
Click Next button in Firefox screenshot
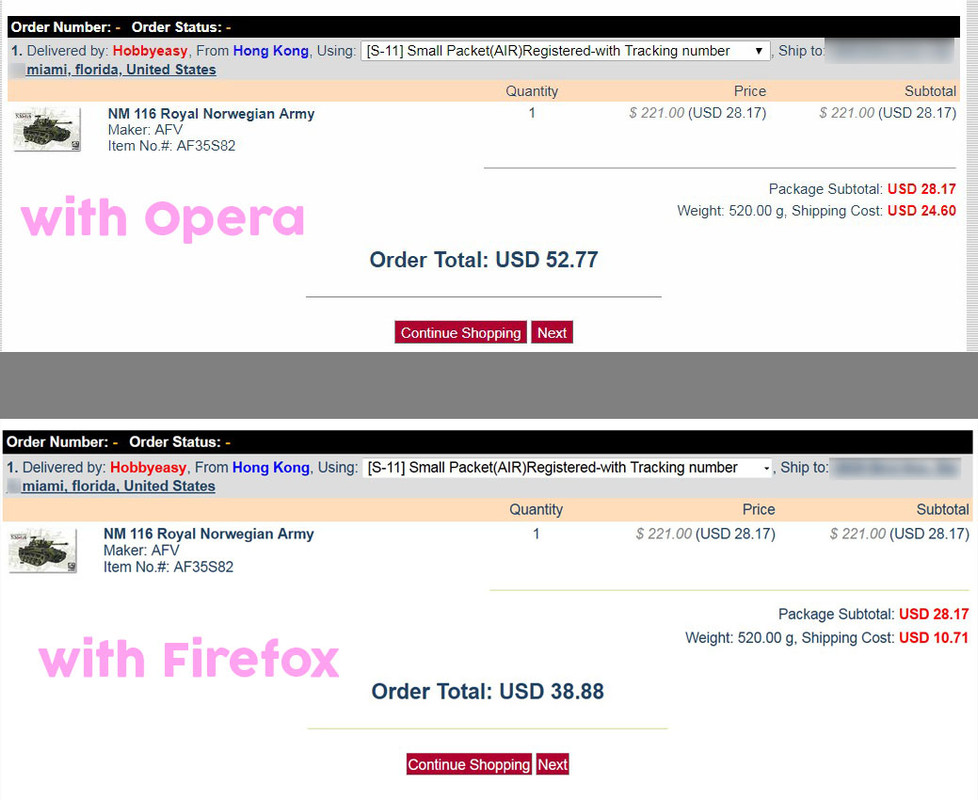[553, 764]
